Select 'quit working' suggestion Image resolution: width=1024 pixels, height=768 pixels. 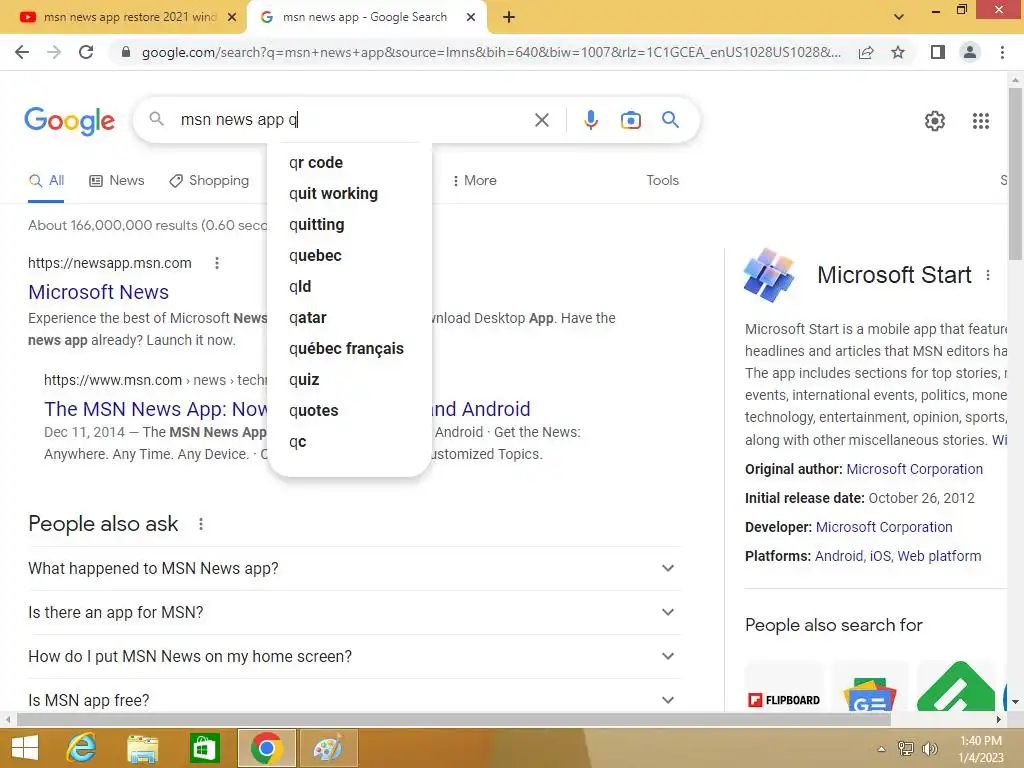click(349, 193)
